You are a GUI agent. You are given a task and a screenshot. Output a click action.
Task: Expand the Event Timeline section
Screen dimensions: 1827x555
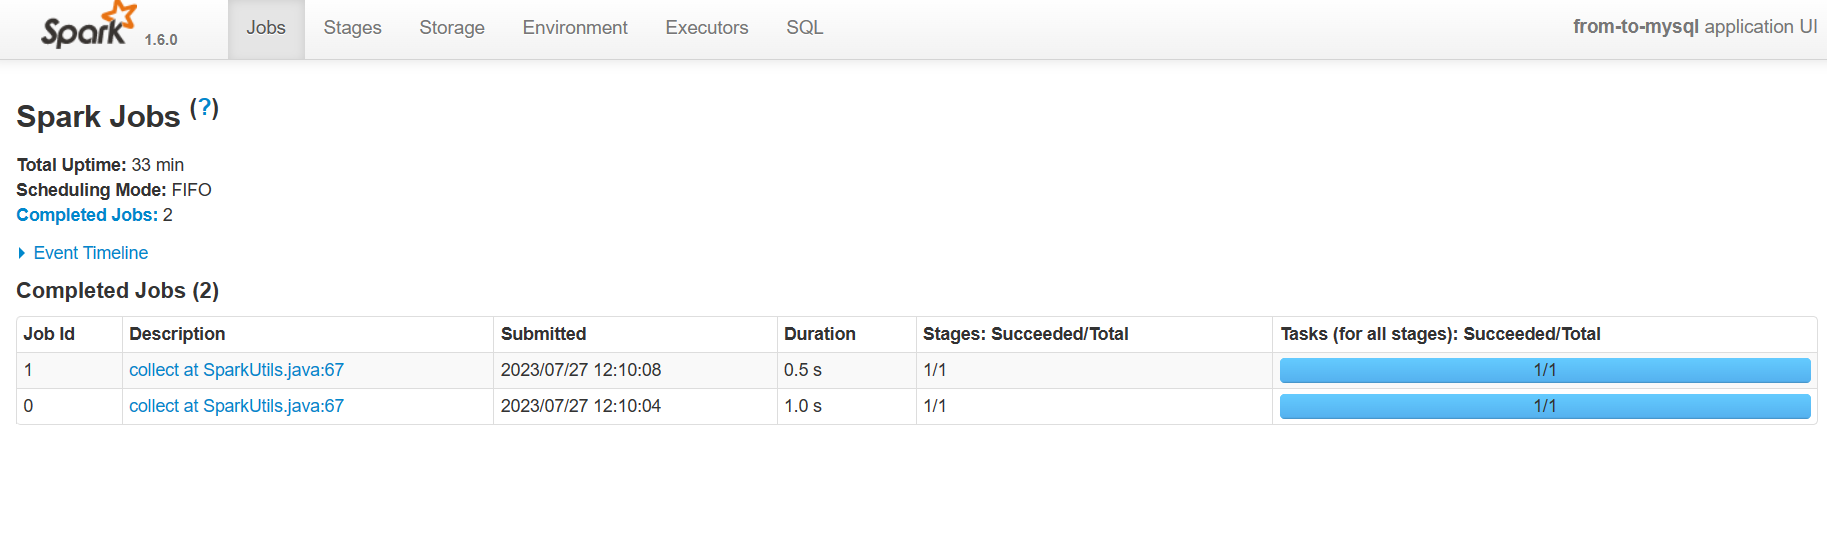click(90, 253)
